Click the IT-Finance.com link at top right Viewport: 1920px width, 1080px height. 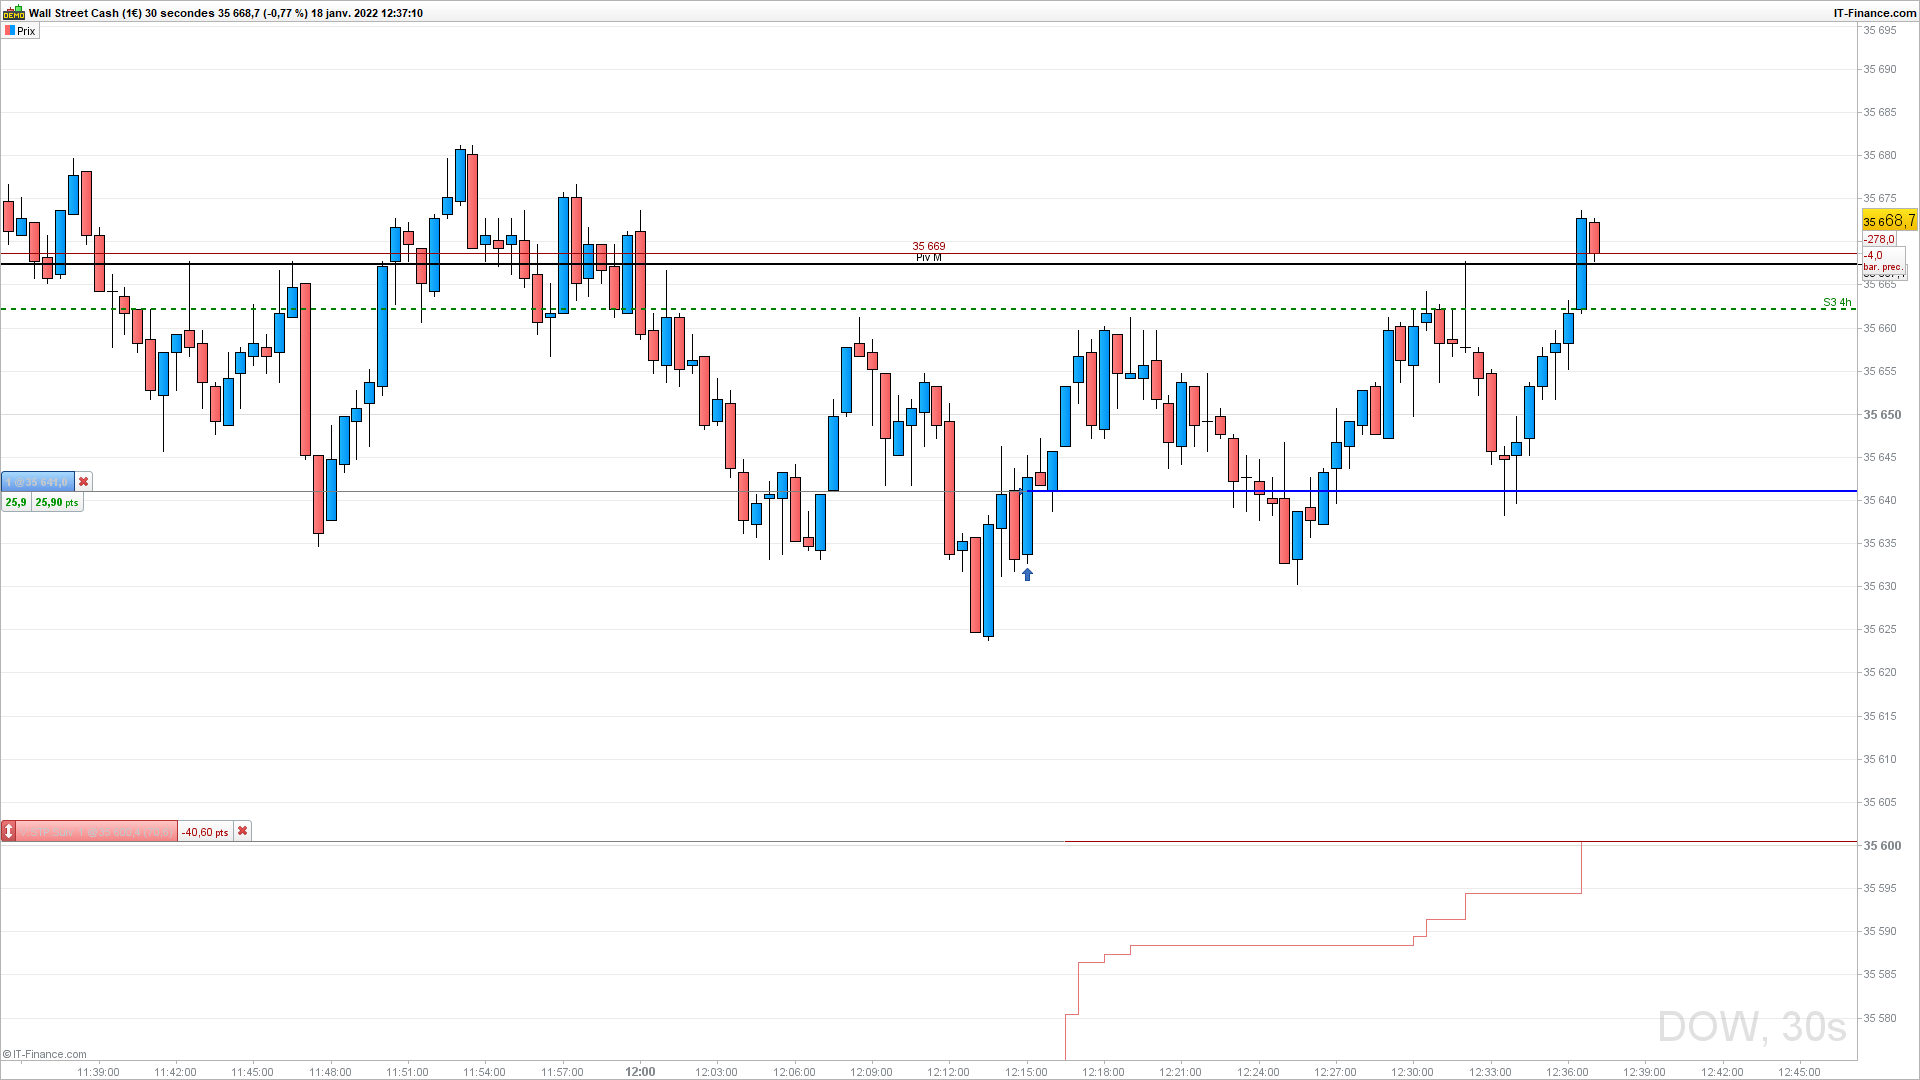(x=1874, y=13)
